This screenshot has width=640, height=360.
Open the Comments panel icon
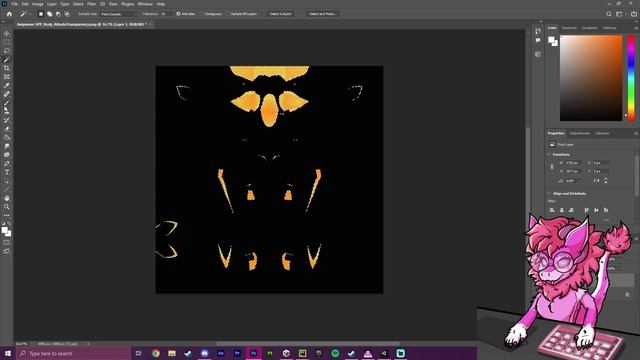click(x=538, y=40)
